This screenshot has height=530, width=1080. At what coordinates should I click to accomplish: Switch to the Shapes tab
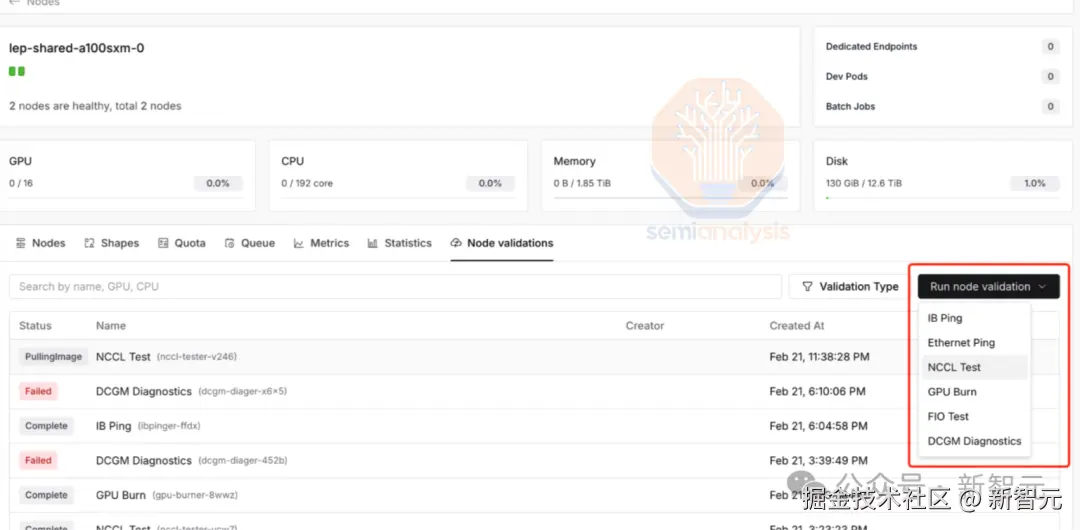(x=111, y=243)
